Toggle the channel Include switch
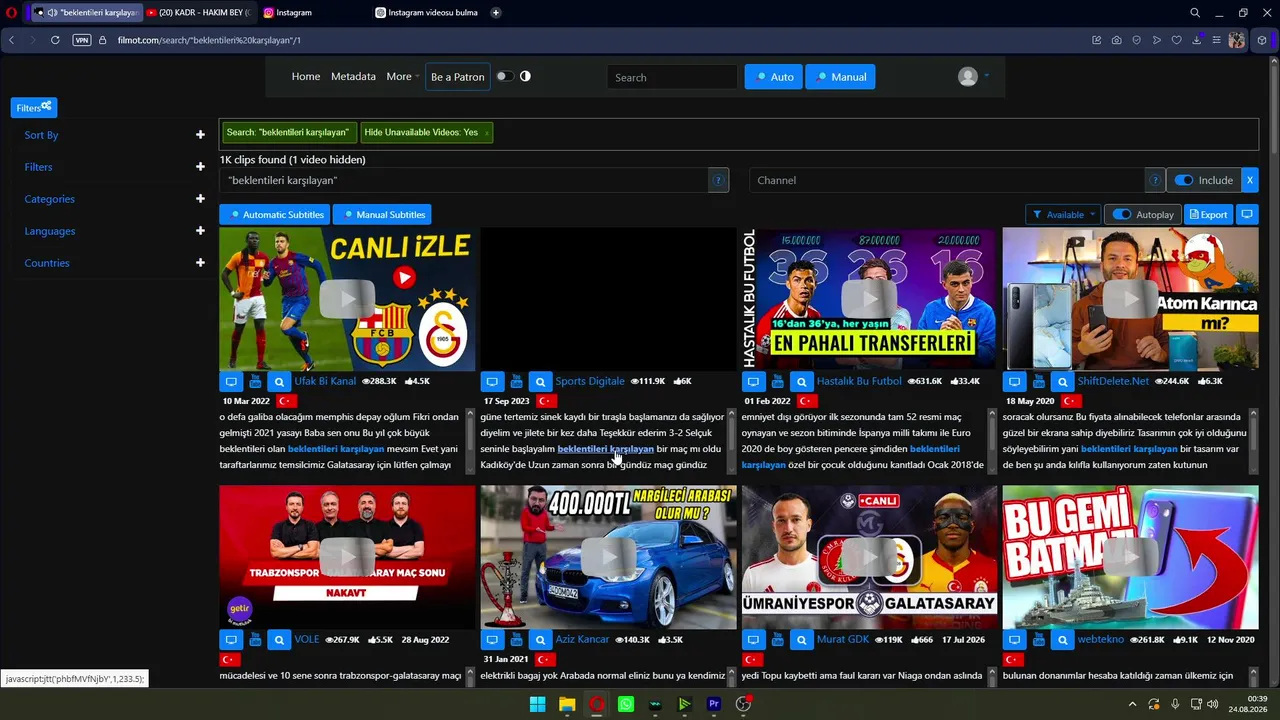Image resolution: width=1280 pixels, height=720 pixels. 1184,180
